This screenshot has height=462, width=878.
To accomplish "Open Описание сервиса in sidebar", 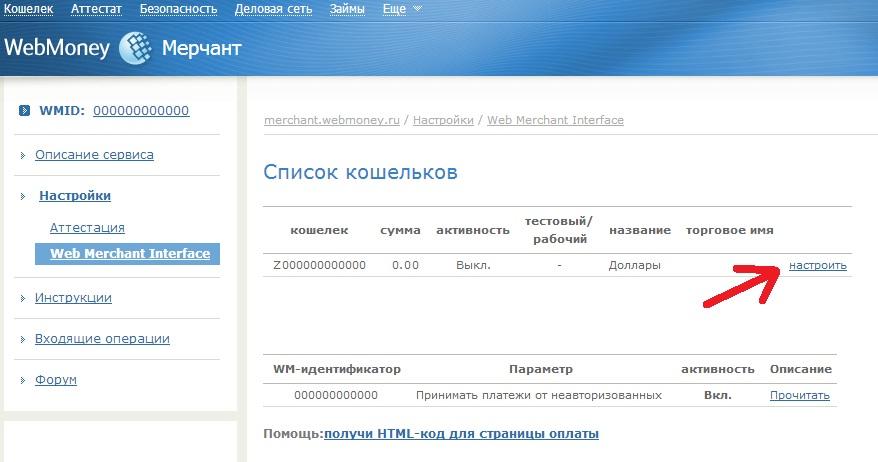I will [x=94, y=155].
